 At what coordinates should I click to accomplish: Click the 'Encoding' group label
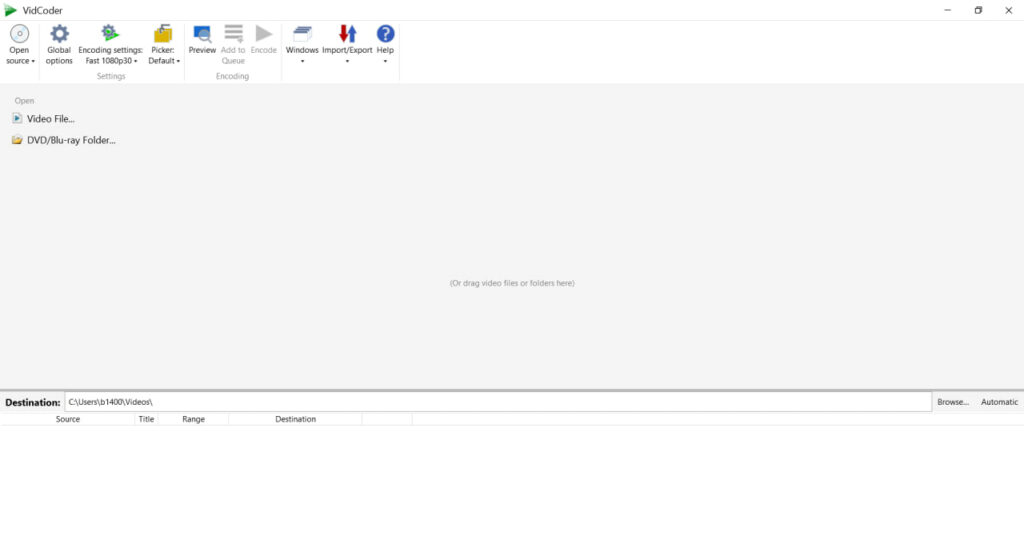[x=232, y=76]
